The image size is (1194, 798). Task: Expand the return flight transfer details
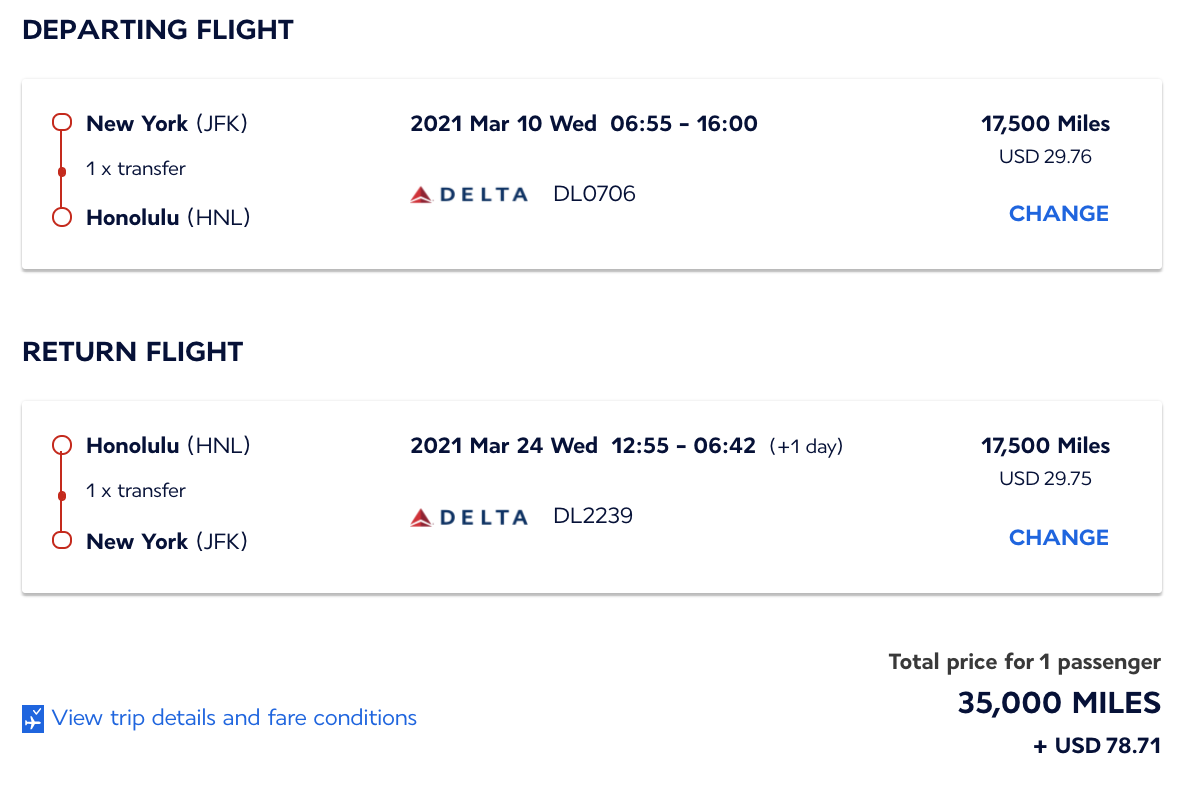pyautogui.click(x=135, y=491)
